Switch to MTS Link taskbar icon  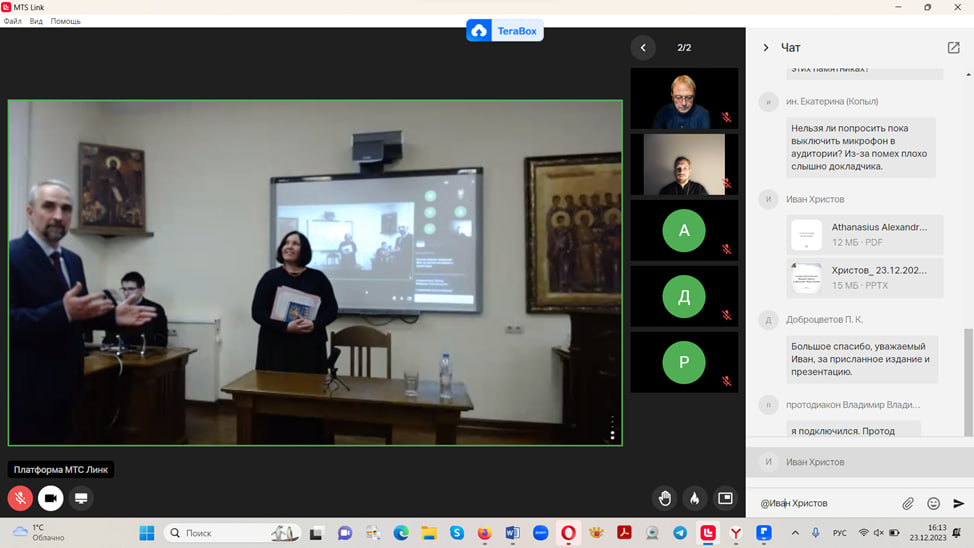pyautogui.click(x=708, y=533)
